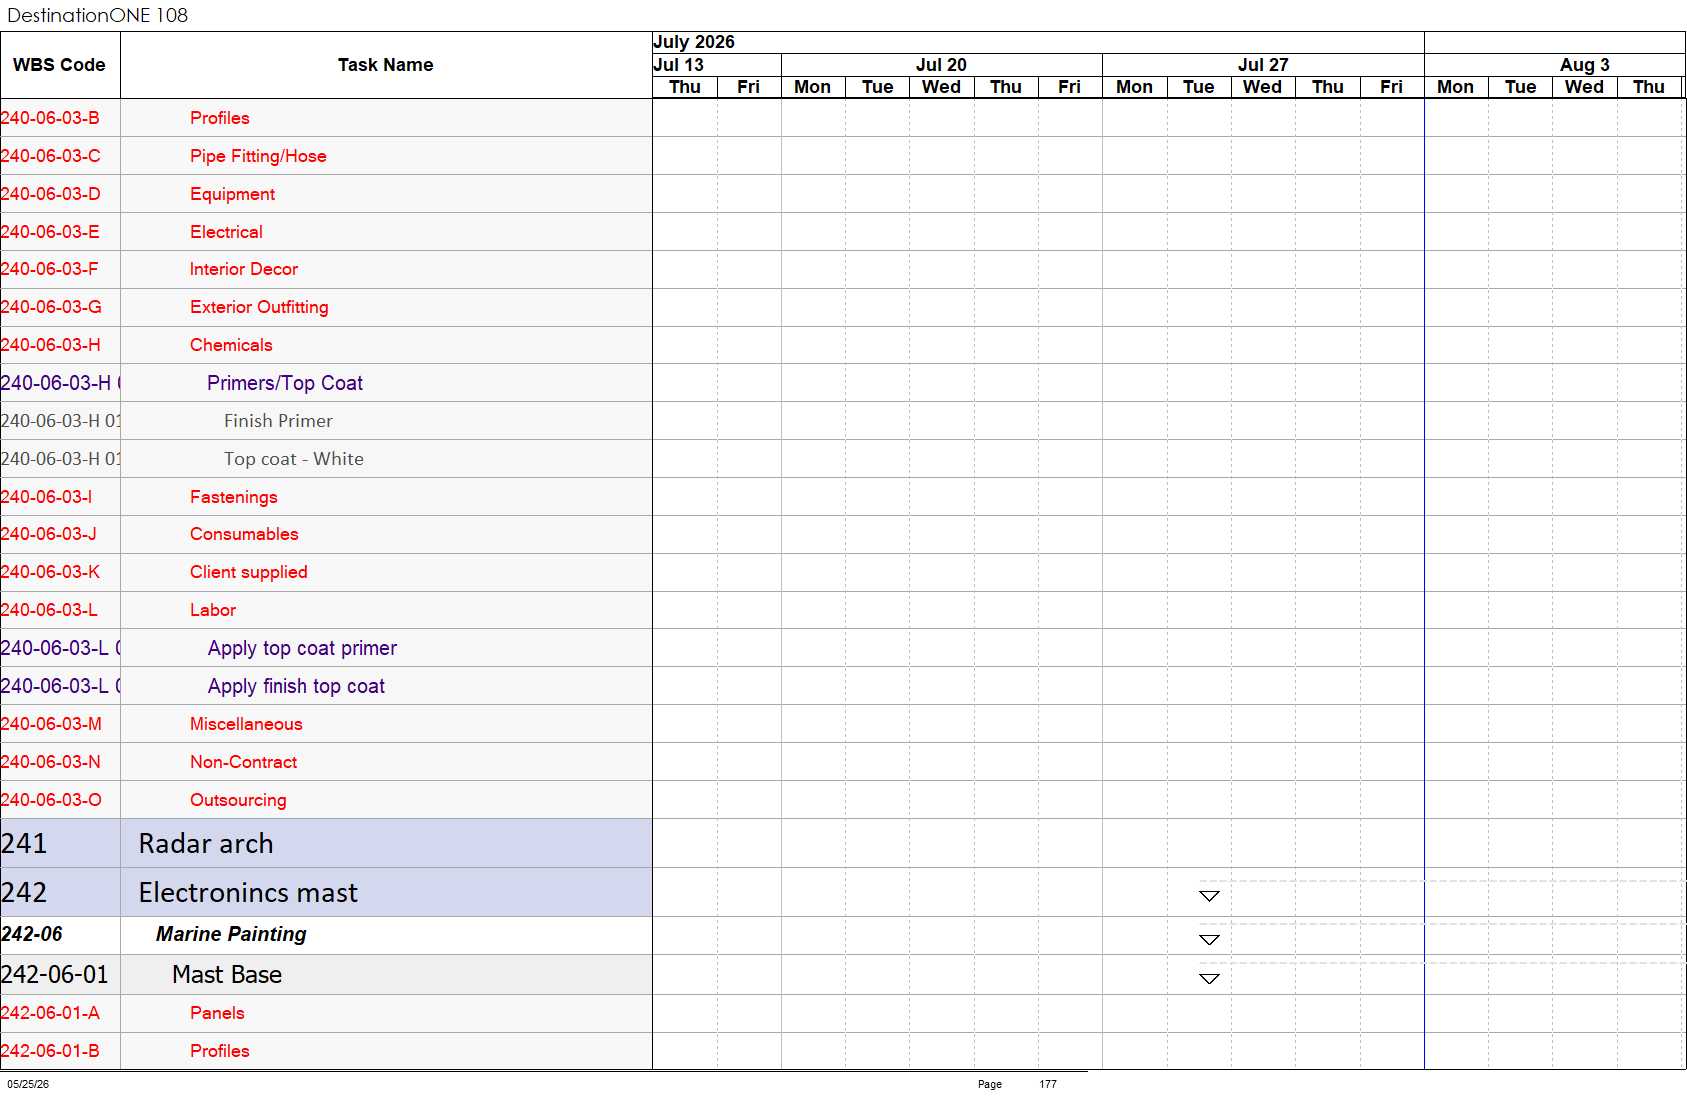
Task: Click WBS code 240-06-03-C
Action: tap(50, 156)
